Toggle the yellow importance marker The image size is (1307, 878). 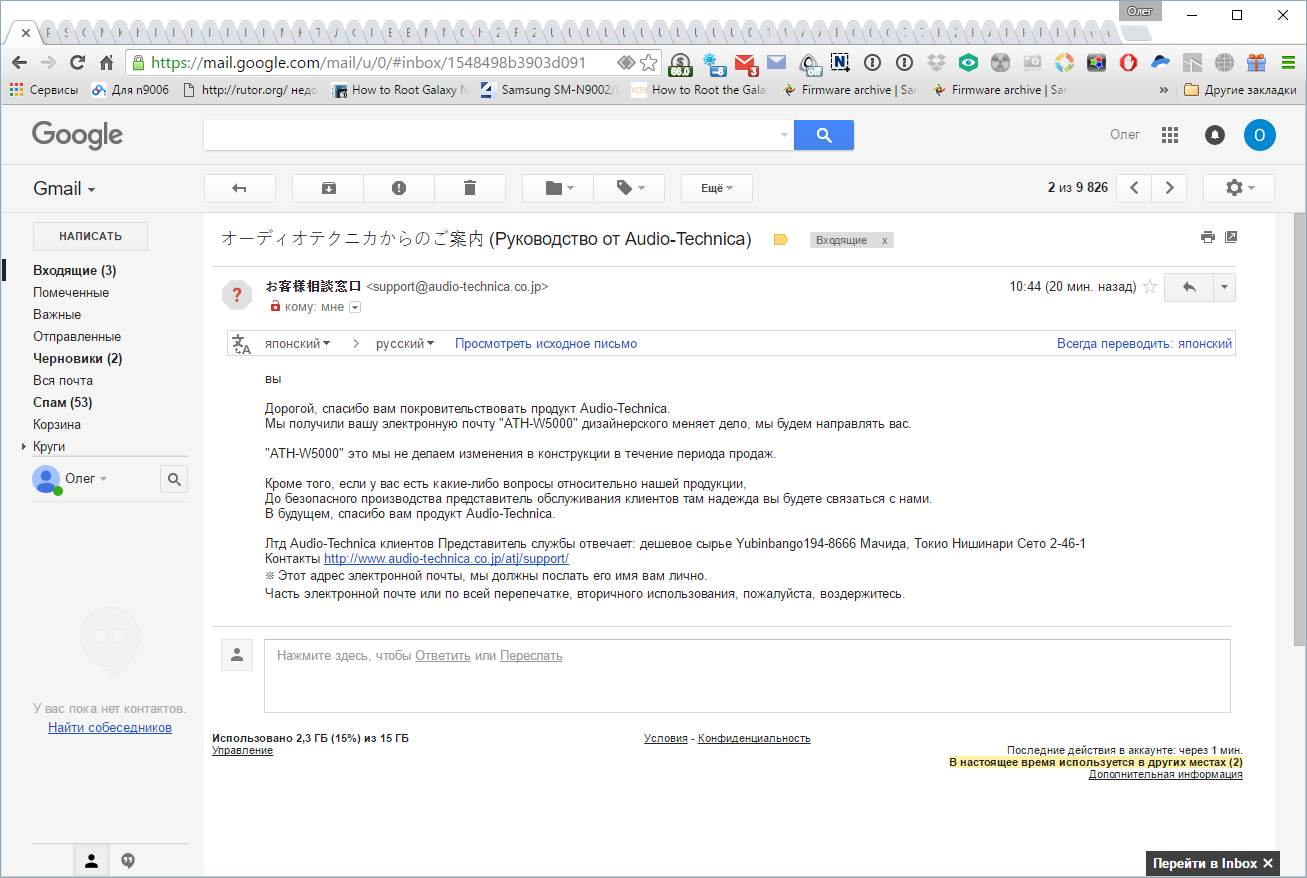point(781,240)
